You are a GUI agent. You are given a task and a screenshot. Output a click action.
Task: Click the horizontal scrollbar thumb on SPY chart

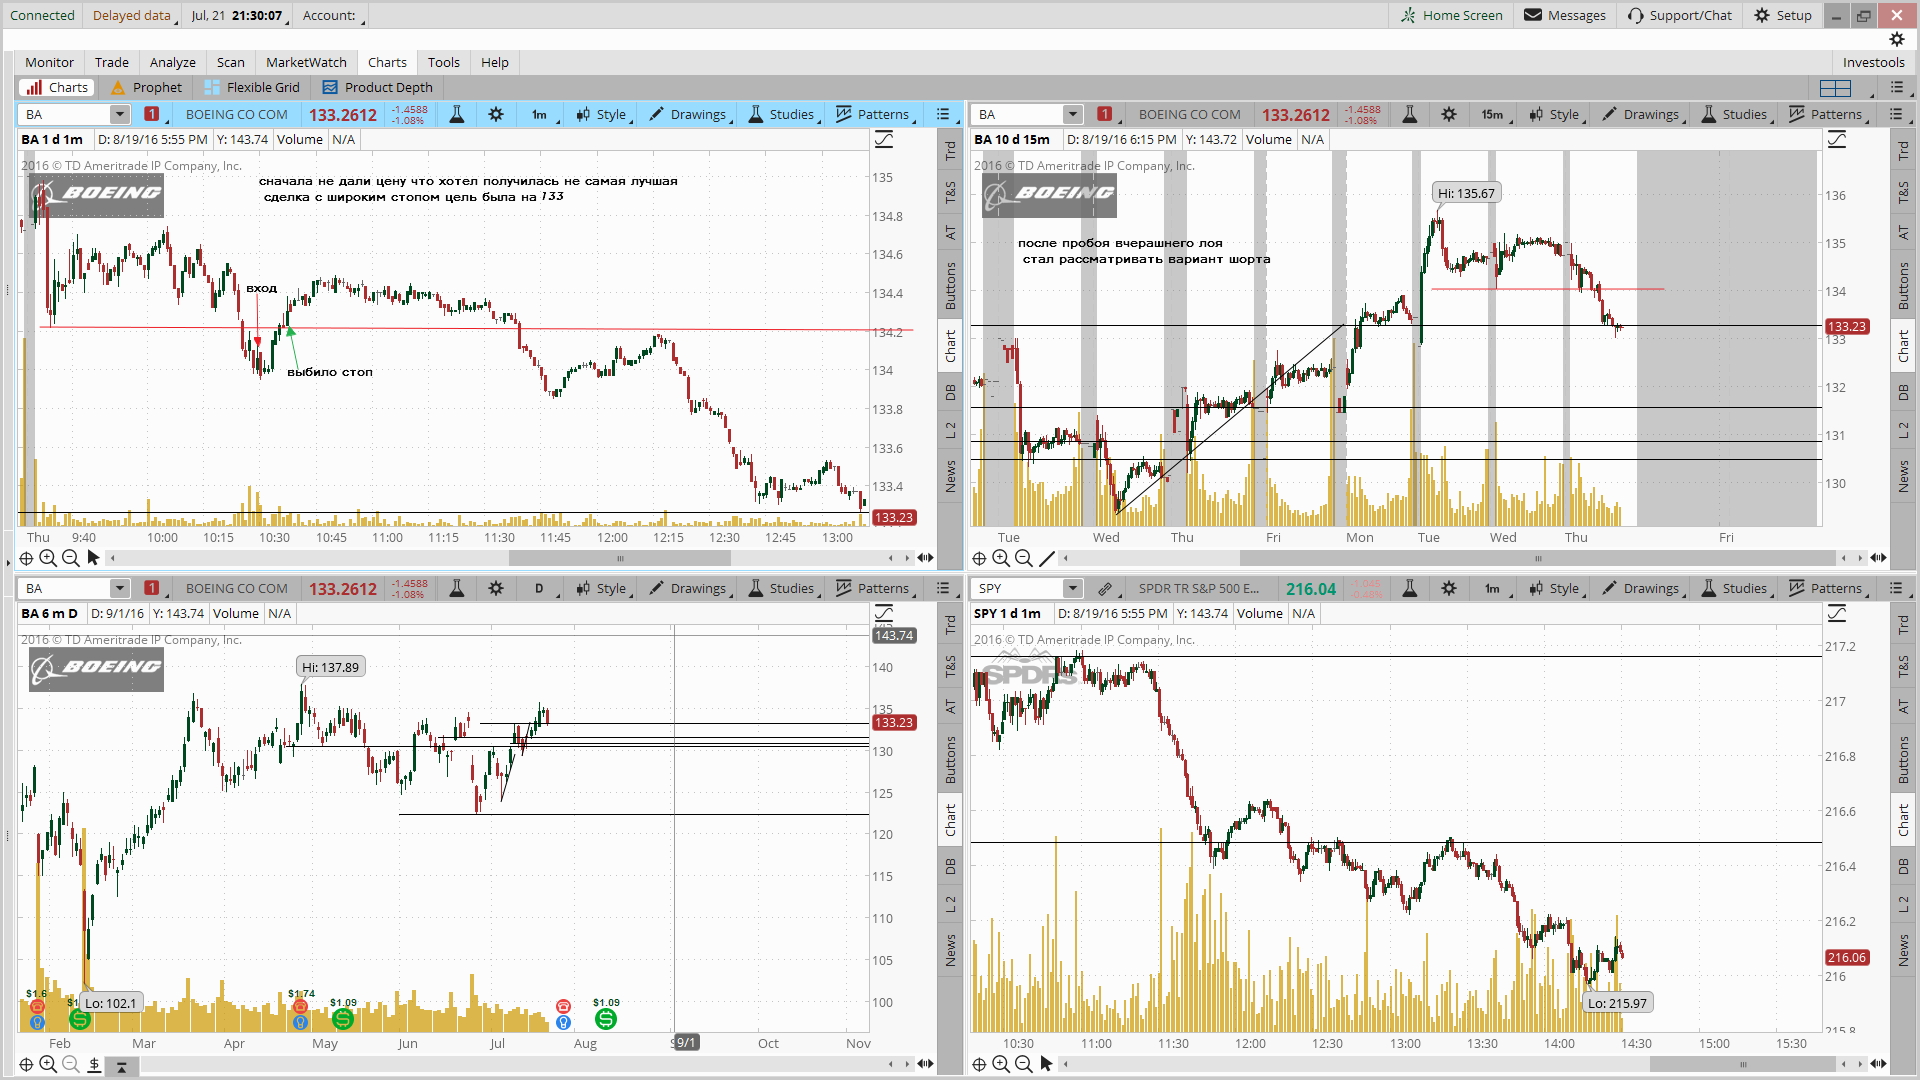pyautogui.click(x=1743, y=1064)
